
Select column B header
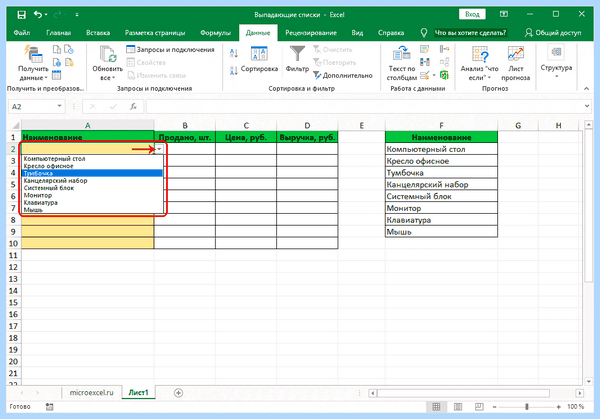pyautogui.click(x=185, y=125)
